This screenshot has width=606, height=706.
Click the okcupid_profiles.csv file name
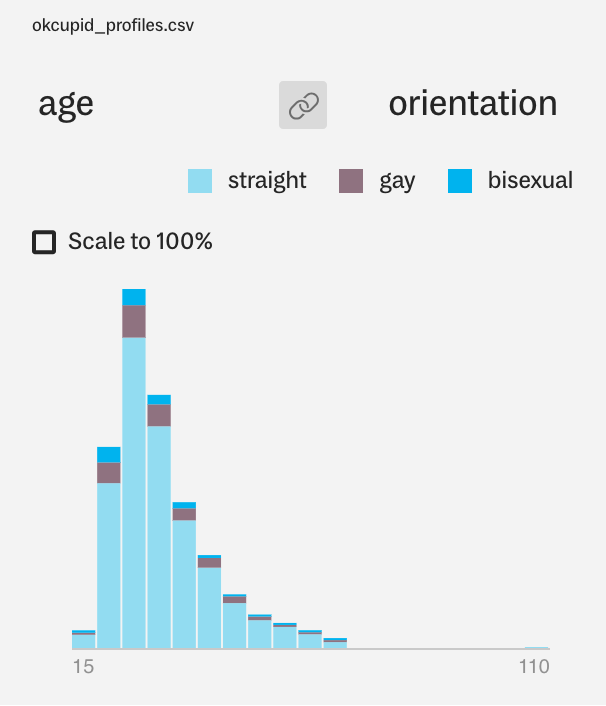point(113,25)
